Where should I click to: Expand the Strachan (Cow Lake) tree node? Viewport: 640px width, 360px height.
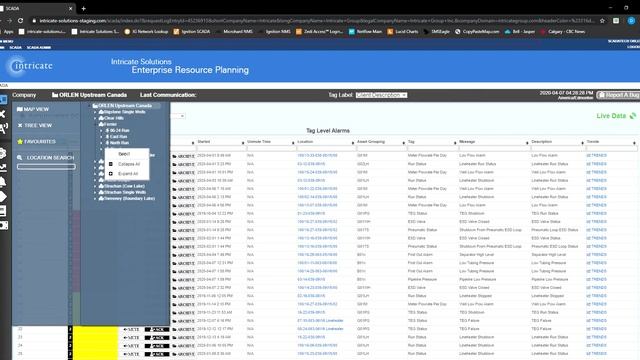95,186
